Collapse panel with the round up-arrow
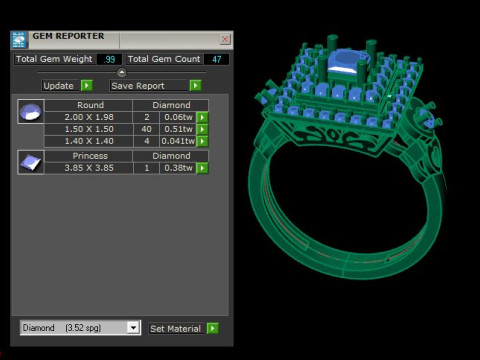This screenshot has height=360, width=480. tap(122, 72)
